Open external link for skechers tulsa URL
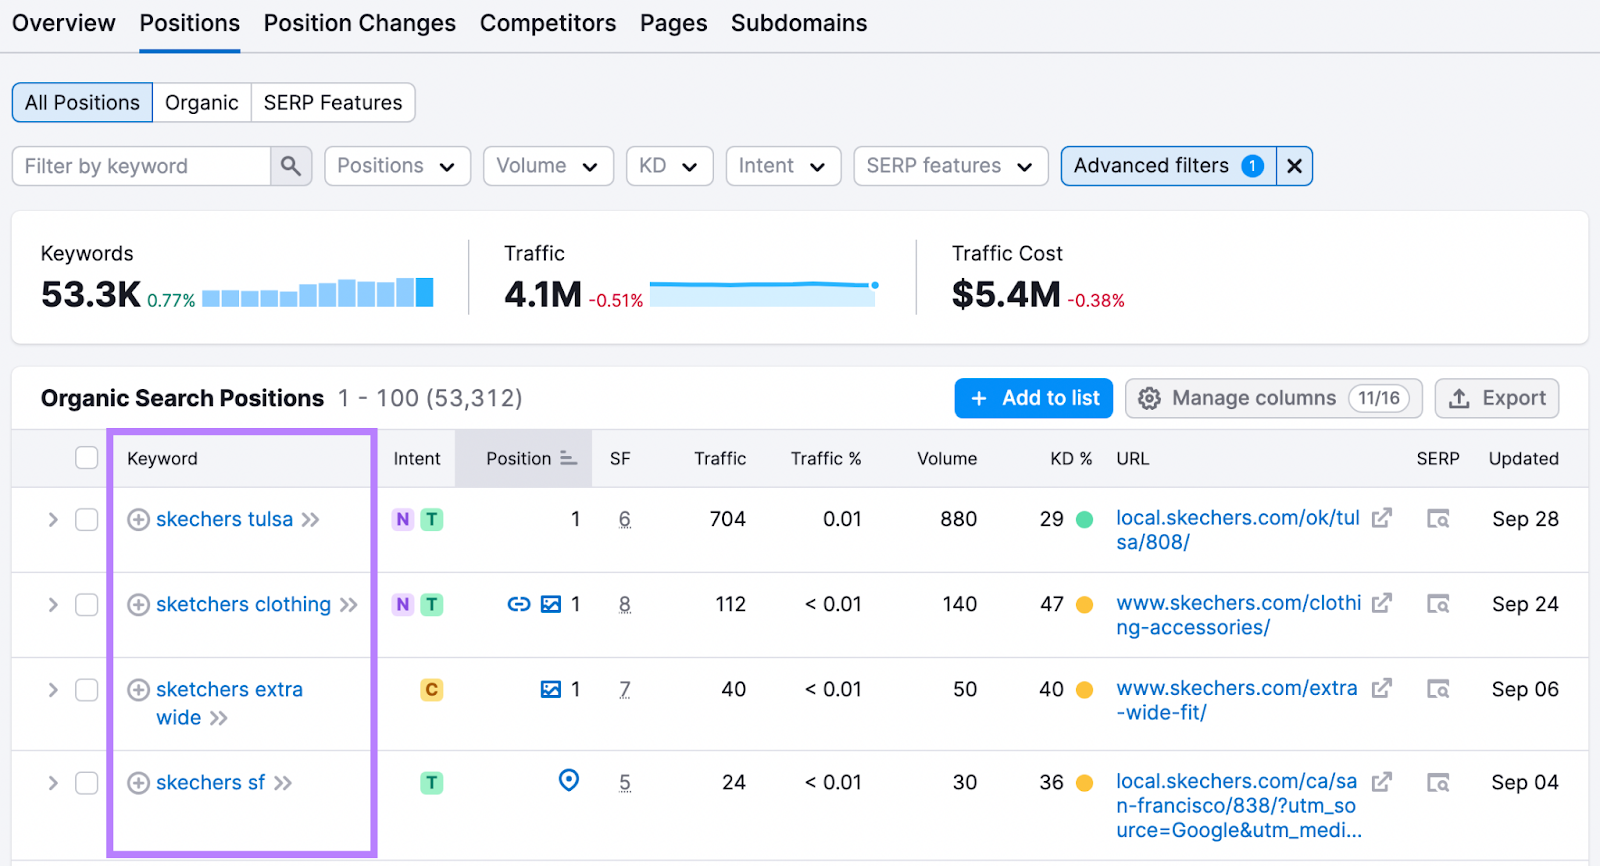The width and height of the screenshot is (1600, 866). pyautogui.click(x=1381, y=518)
